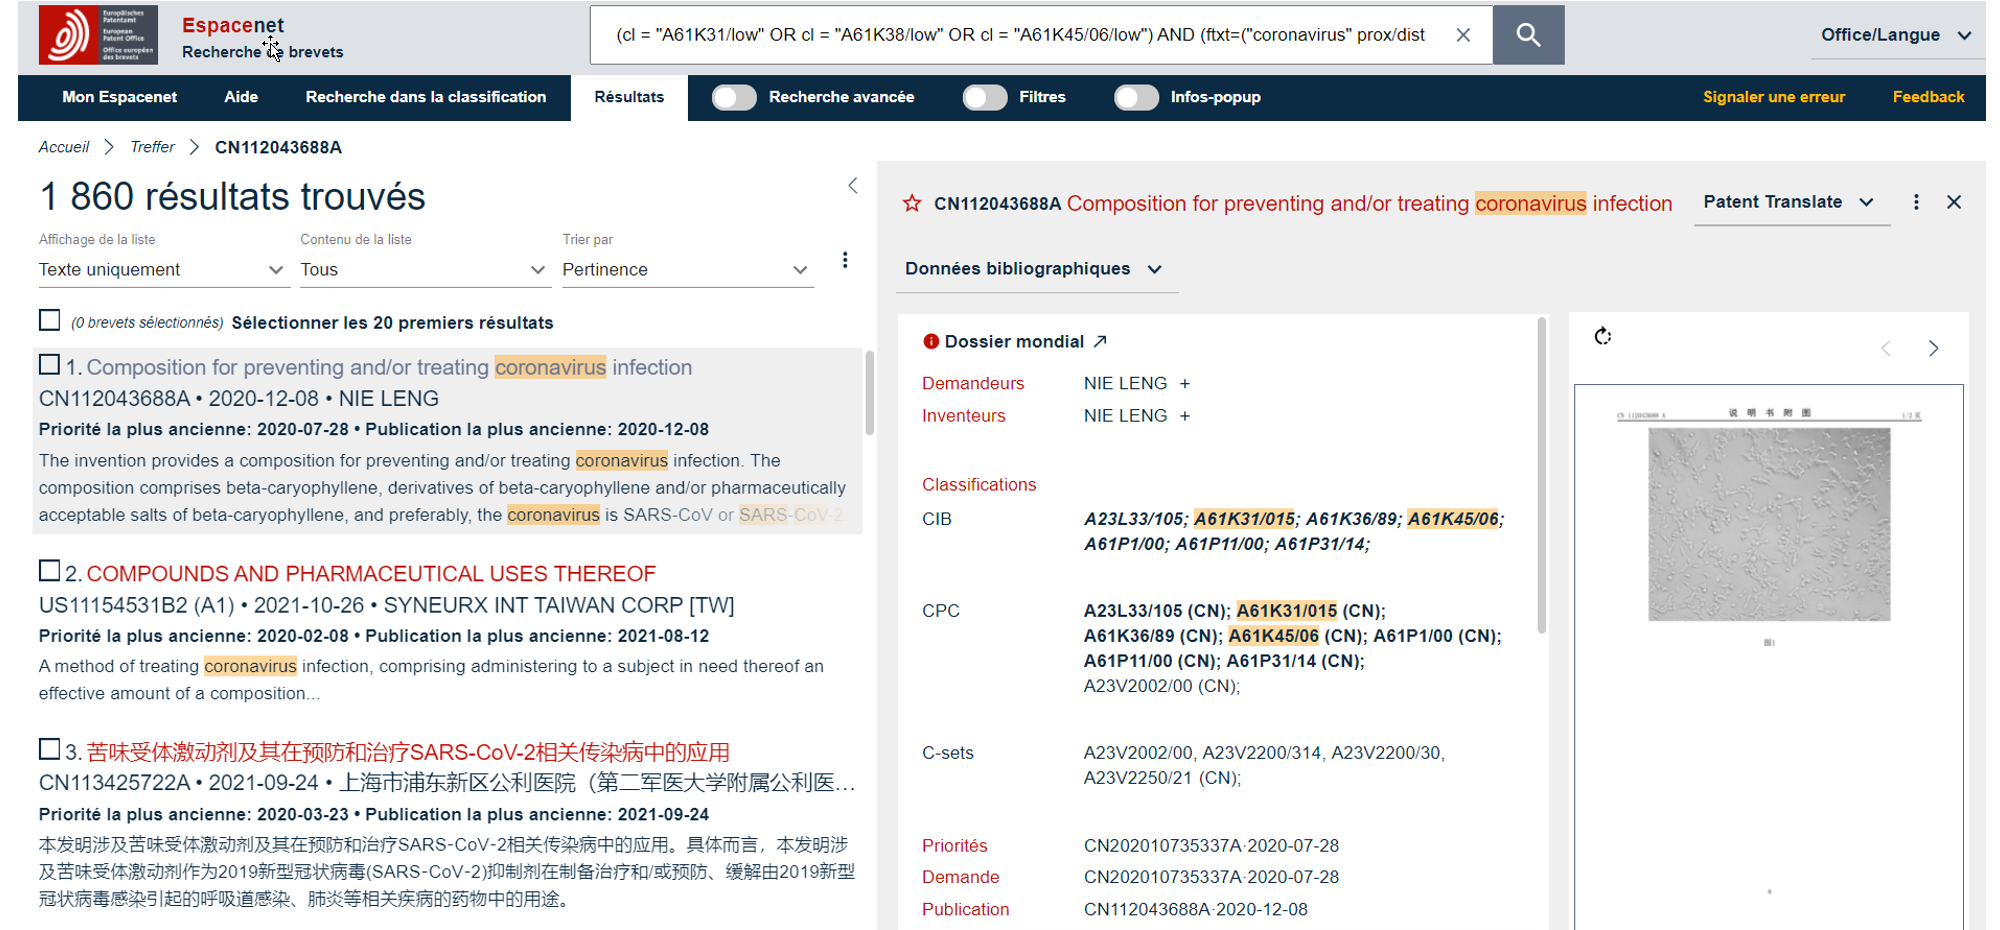Enable the Recherche avancée toggle

pyautogui.click(x=734, y=97)
